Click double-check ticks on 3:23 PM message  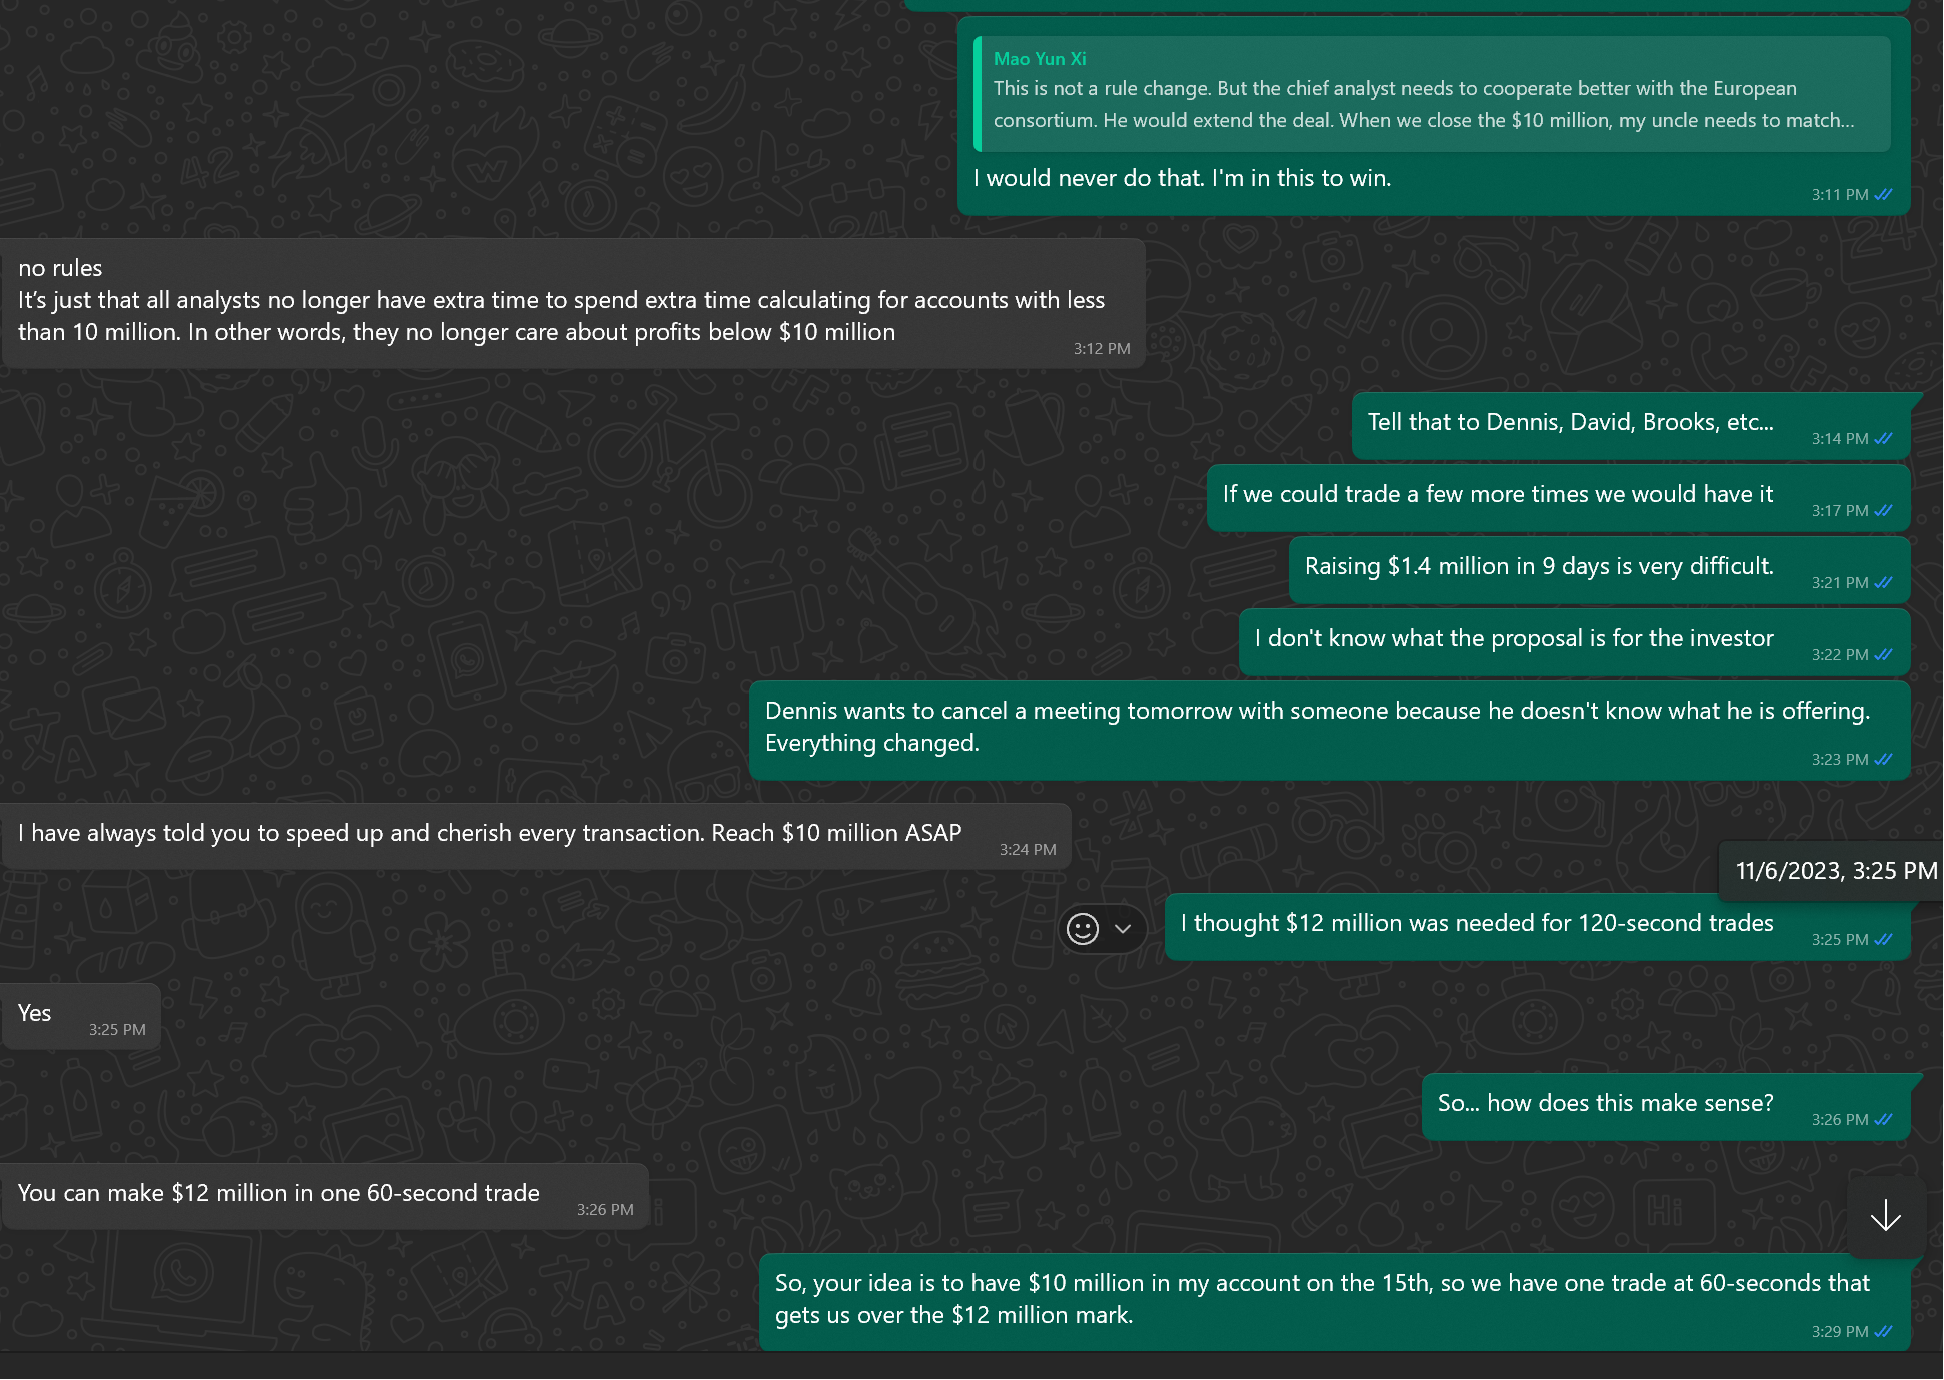pos(1883,760)
